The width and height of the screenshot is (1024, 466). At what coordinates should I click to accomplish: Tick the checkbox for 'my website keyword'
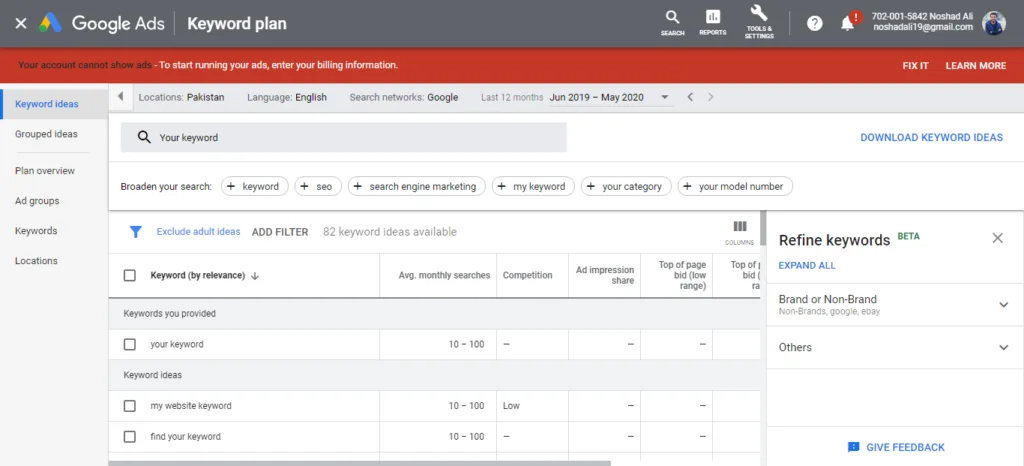(129, 406)
